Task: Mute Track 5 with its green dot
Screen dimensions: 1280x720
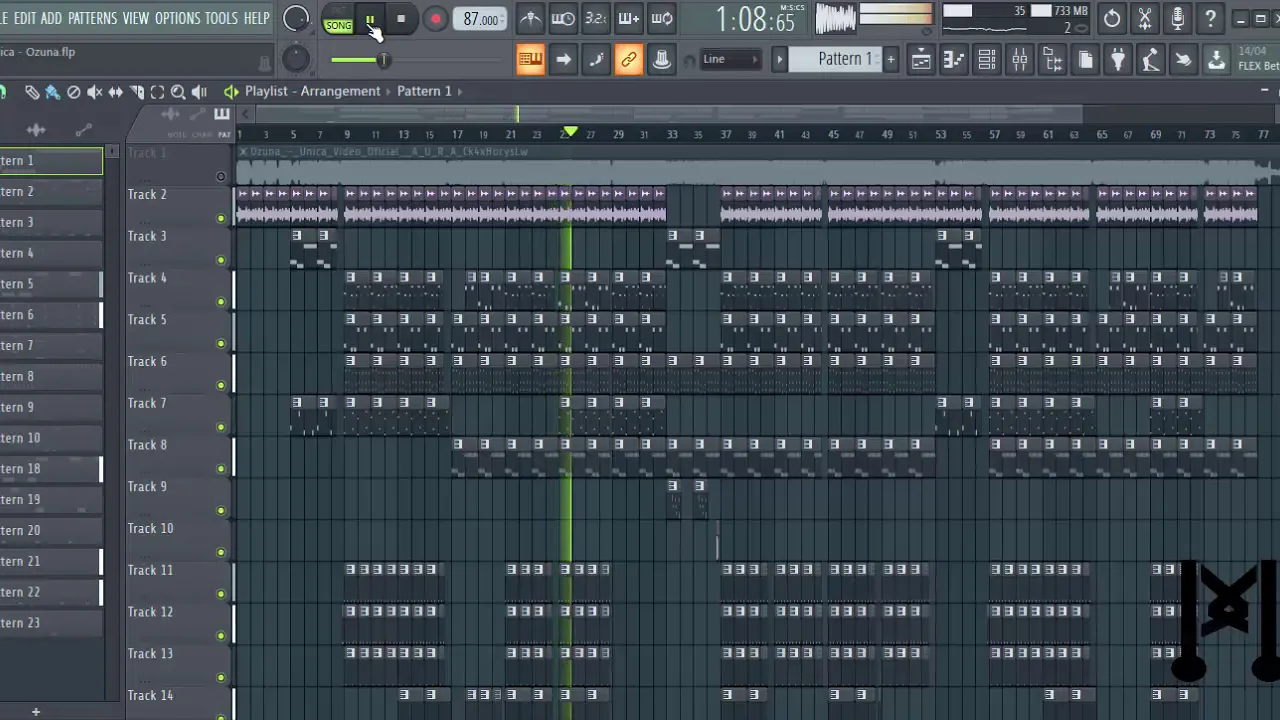Action: click(221, 343)
